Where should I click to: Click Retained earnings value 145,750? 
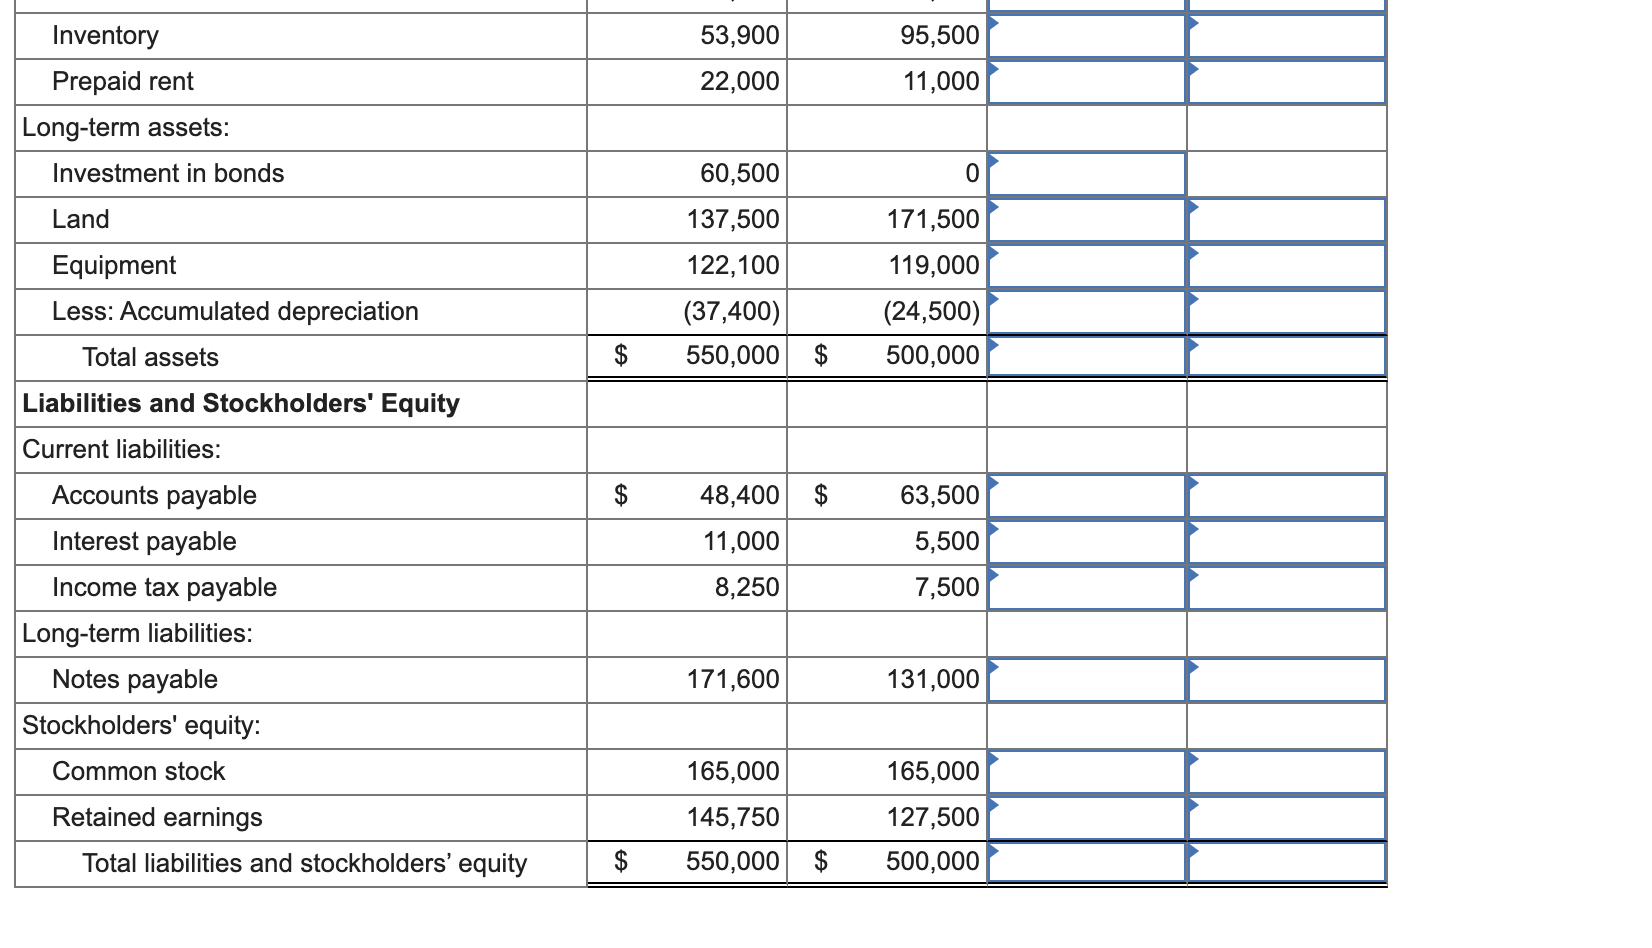tap(733, 818)
